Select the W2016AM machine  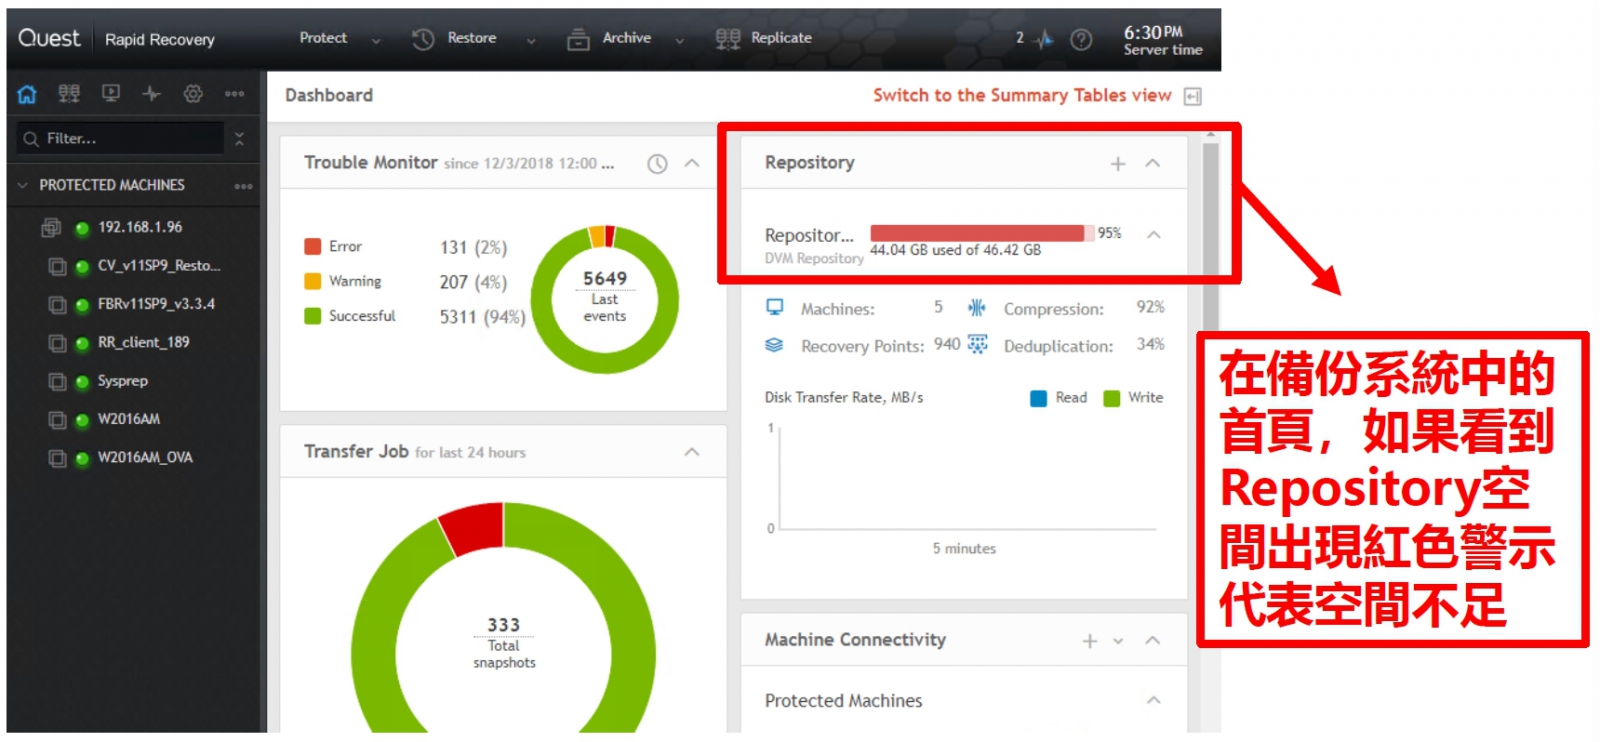point(129,419)
